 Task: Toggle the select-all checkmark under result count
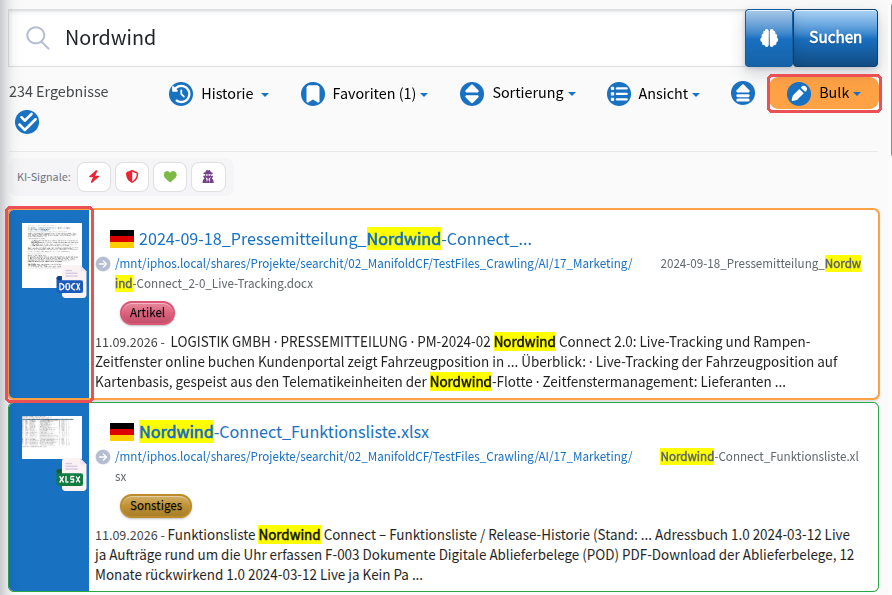27,122
